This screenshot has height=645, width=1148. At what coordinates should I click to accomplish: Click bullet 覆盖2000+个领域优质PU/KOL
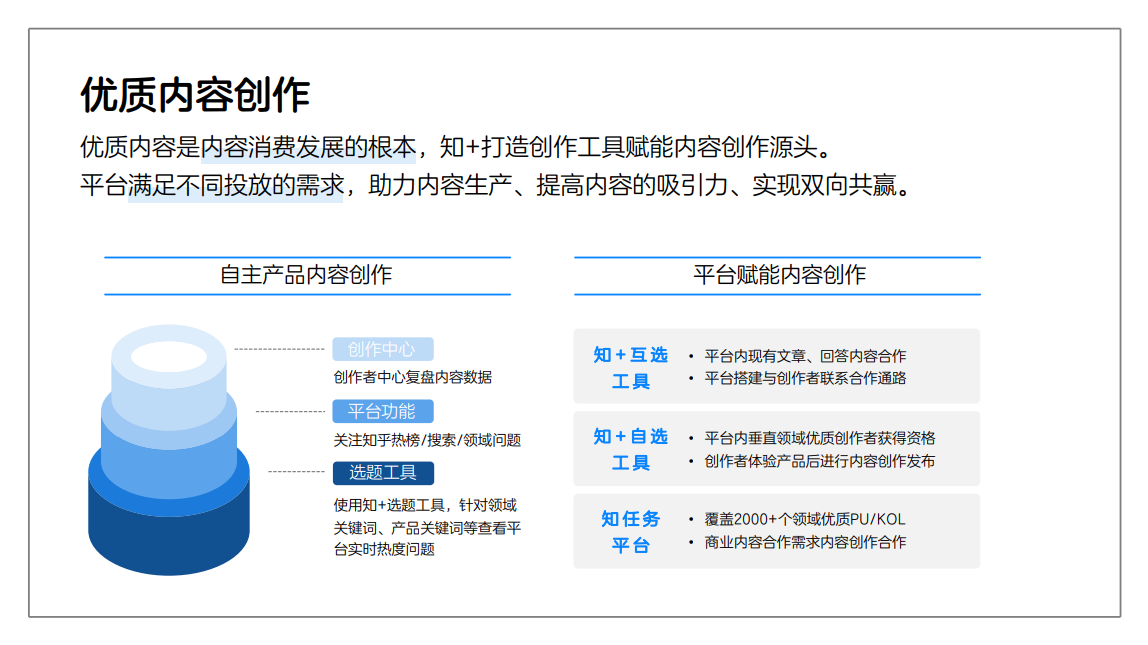coord(805,519)
